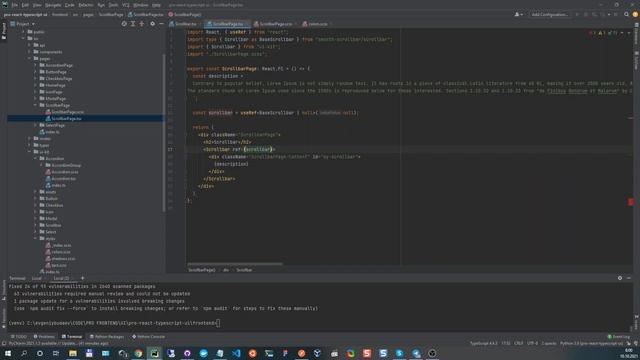The height and width of the screenshot is (360, 640).
Task: Open Visual Studio Code from the taskbar
Action: tap(236, 353)
